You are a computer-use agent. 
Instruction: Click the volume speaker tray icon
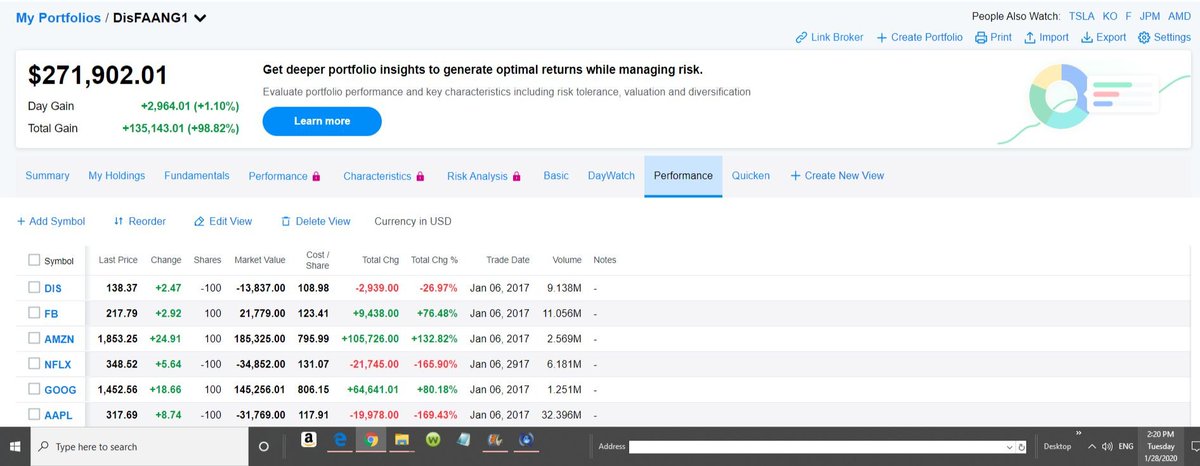pyautogui.click(x=1107, y=446)
